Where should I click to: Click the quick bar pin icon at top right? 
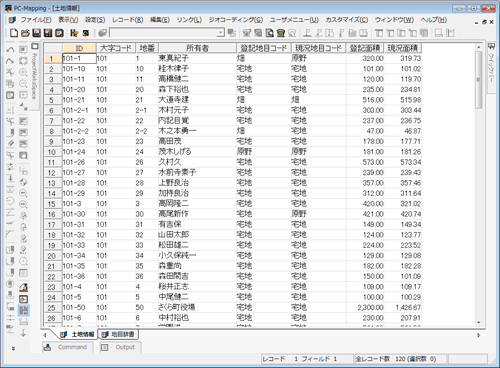tap(491, 47)
